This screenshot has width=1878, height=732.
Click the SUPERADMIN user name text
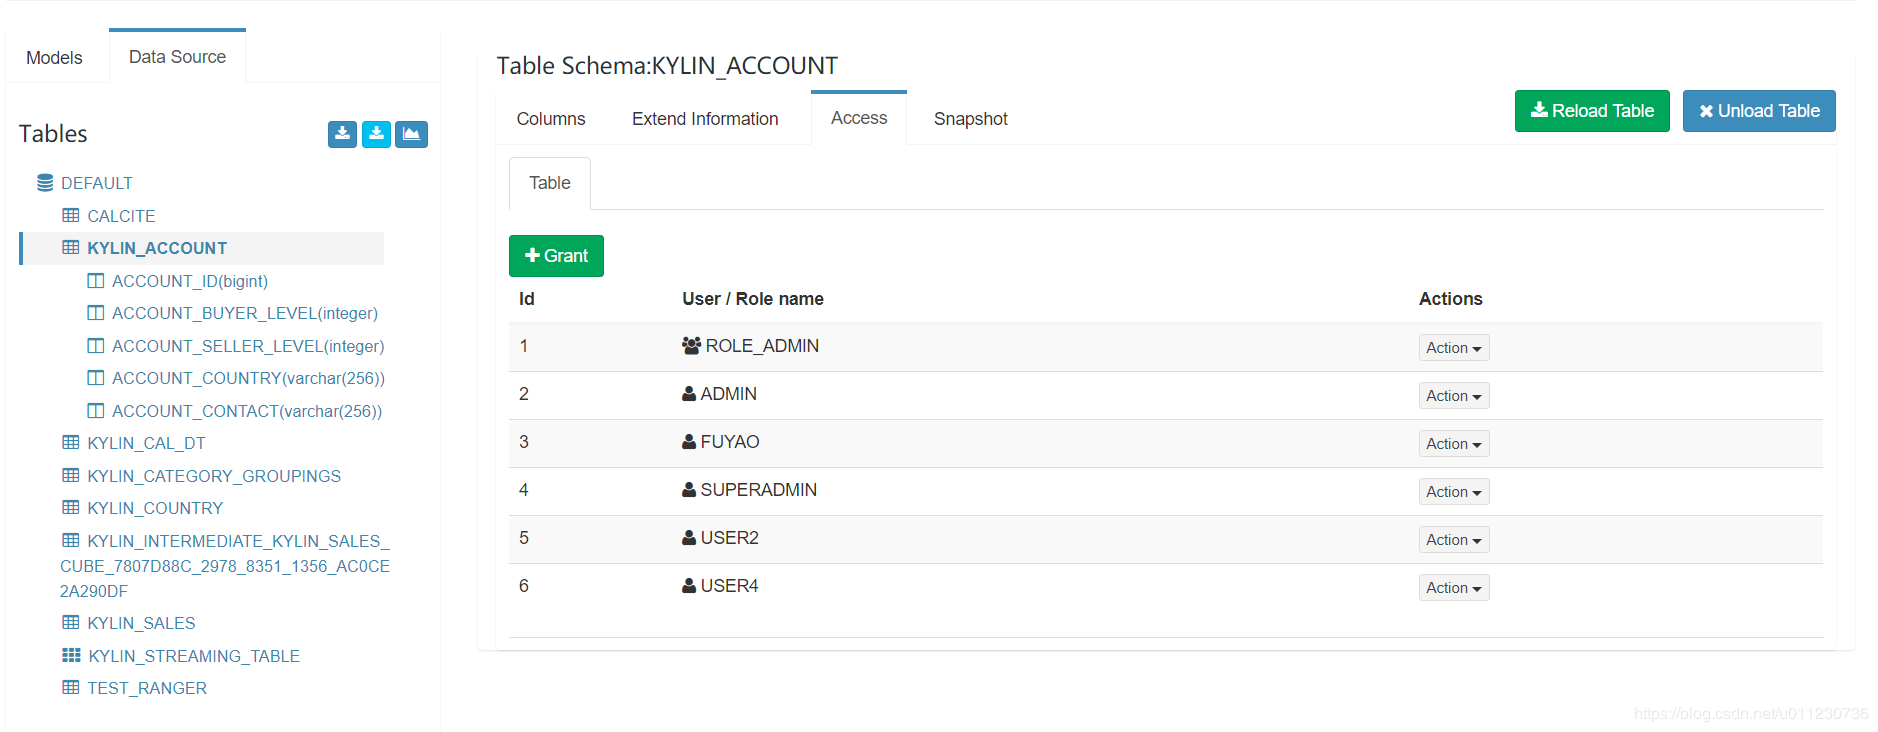(x=759, y=490)
